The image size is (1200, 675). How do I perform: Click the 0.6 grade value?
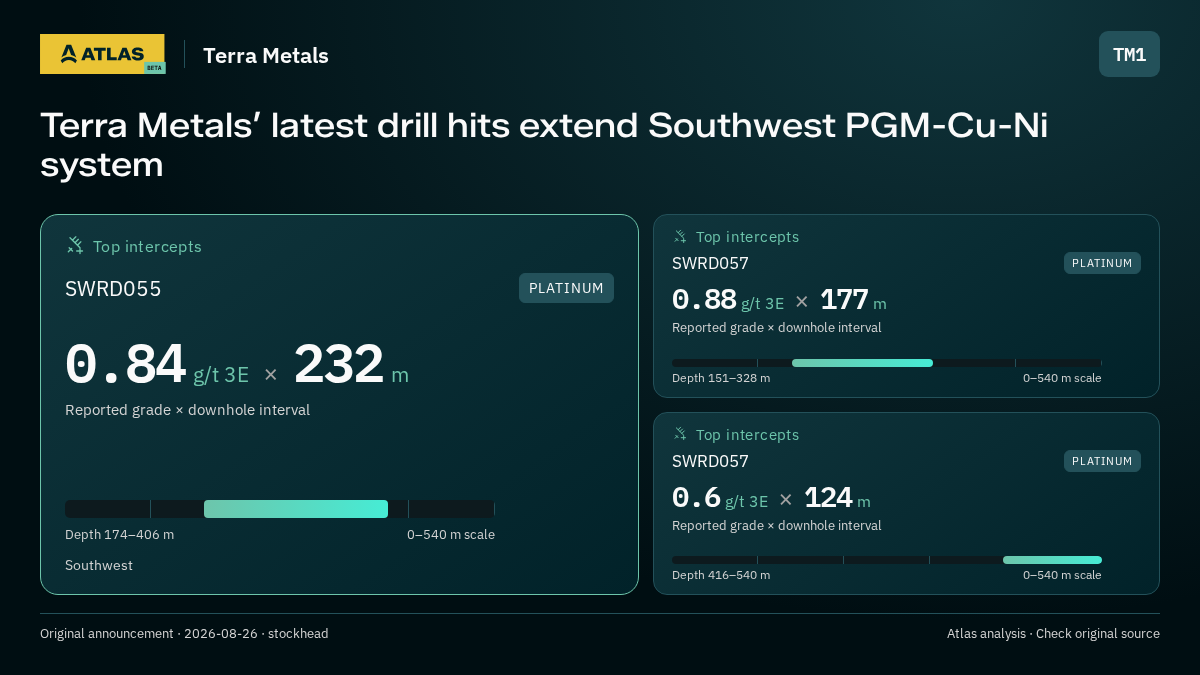coord(696,497)
